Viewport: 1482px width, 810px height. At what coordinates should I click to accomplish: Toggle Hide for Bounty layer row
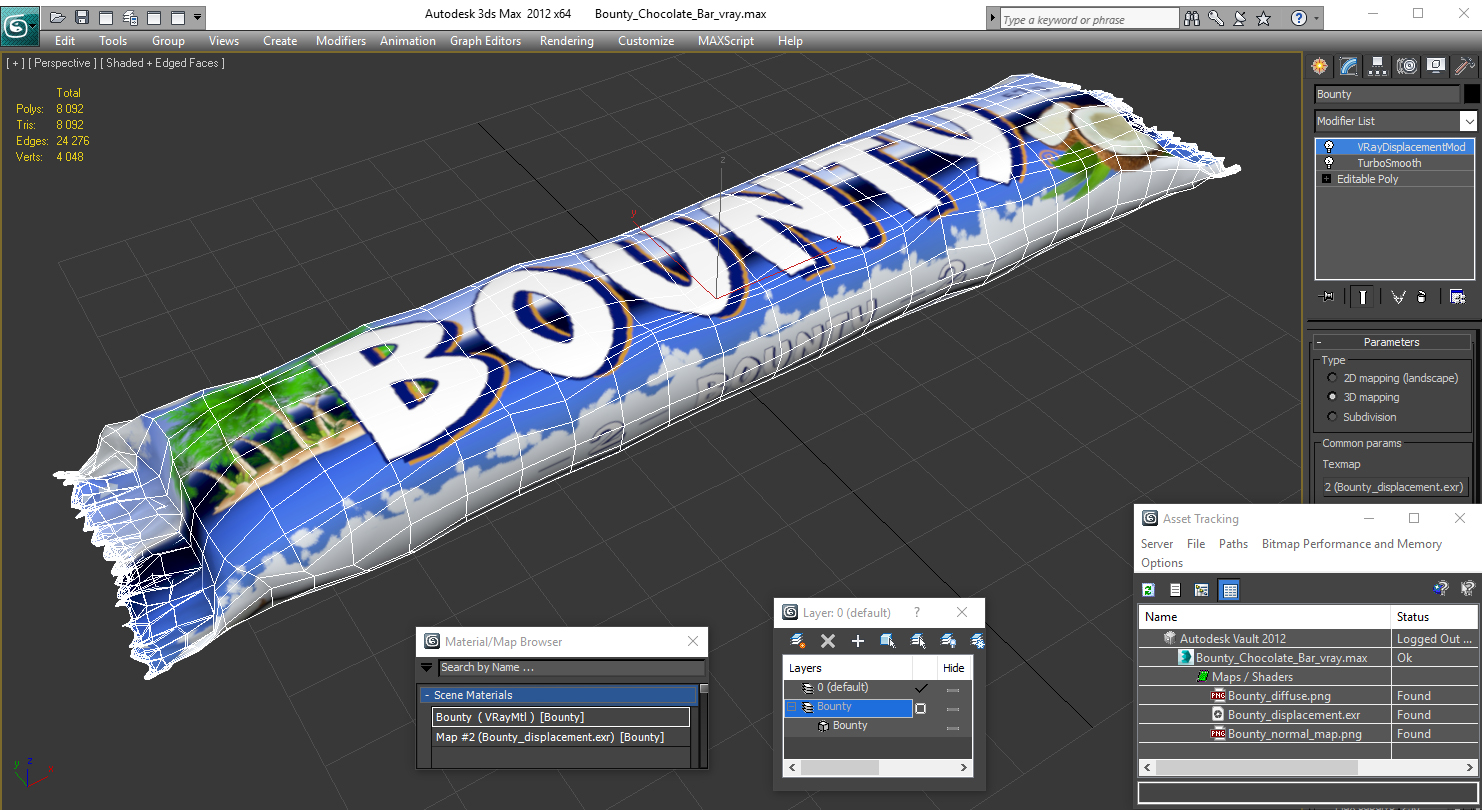coord(953,708)
